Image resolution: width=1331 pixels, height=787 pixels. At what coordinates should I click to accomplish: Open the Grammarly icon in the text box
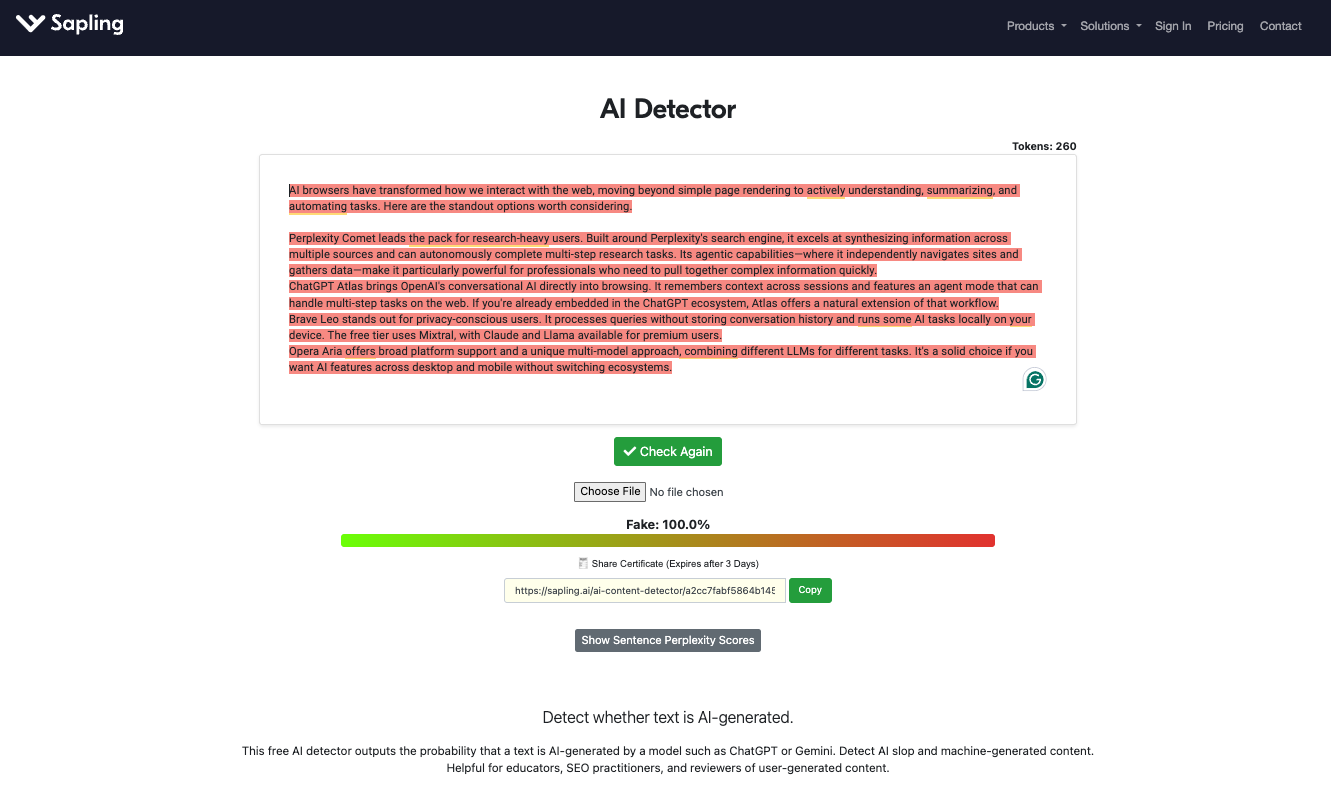pos(1033,380)
